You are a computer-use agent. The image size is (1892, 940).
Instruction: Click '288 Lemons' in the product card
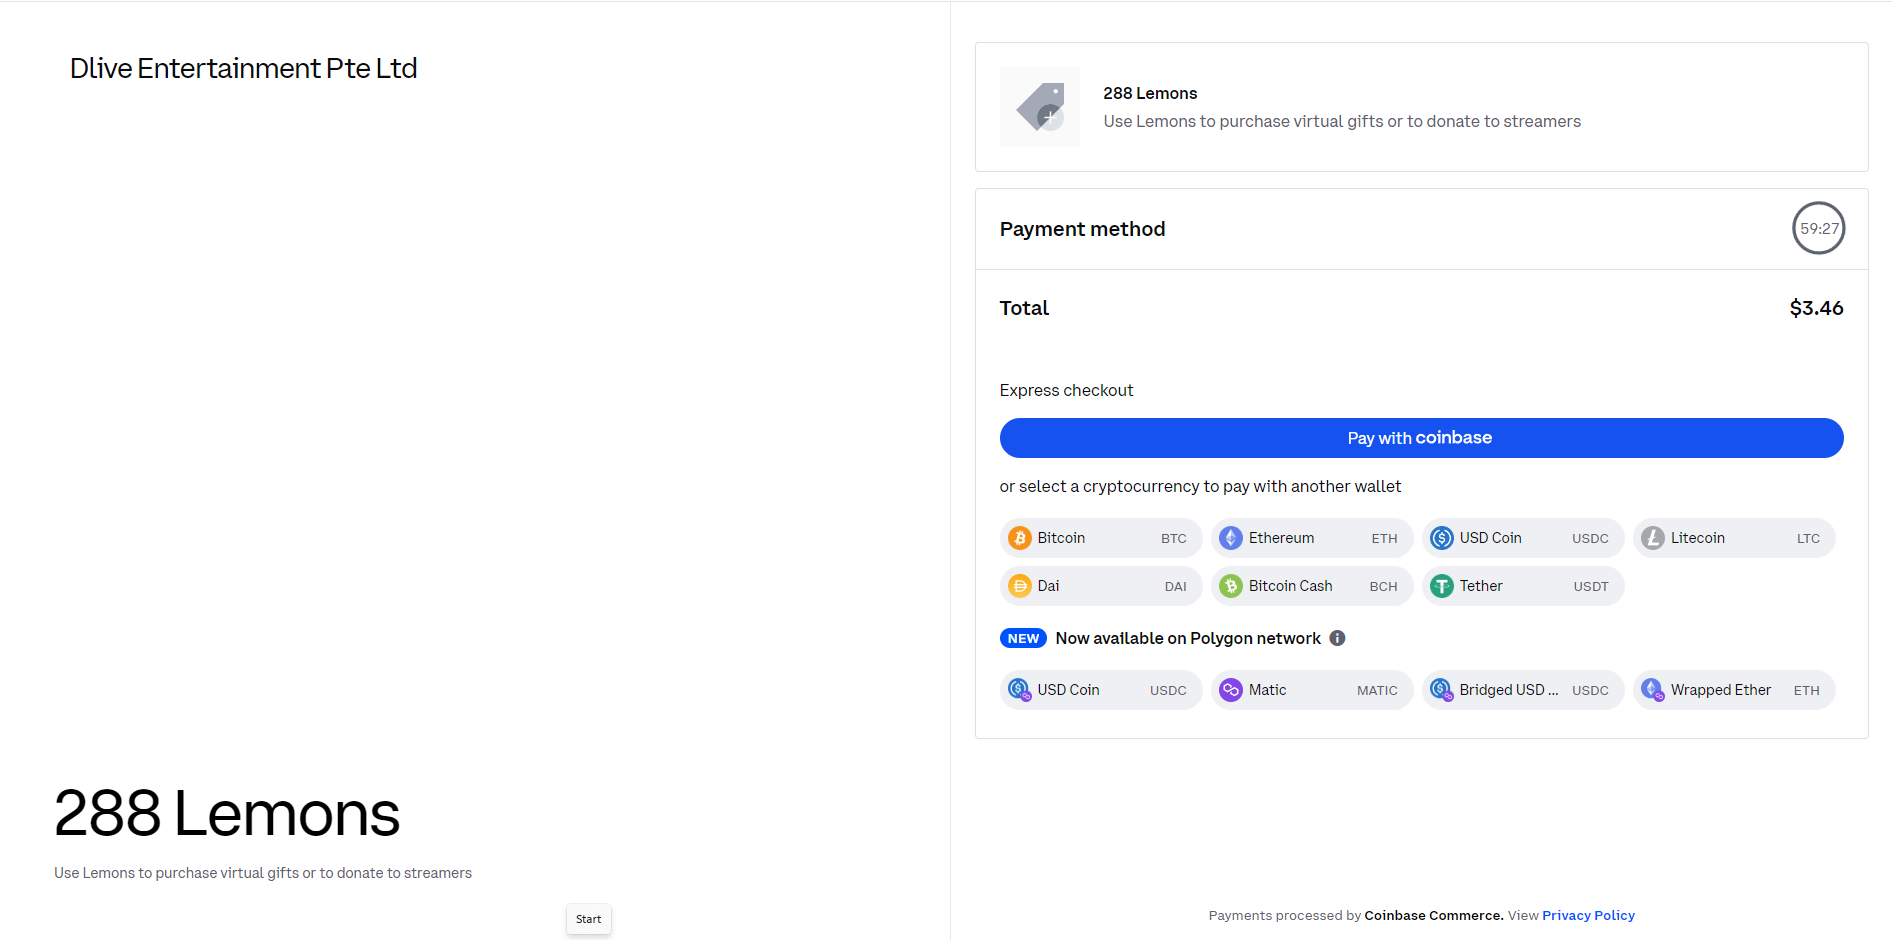(x=1150, y=93)
